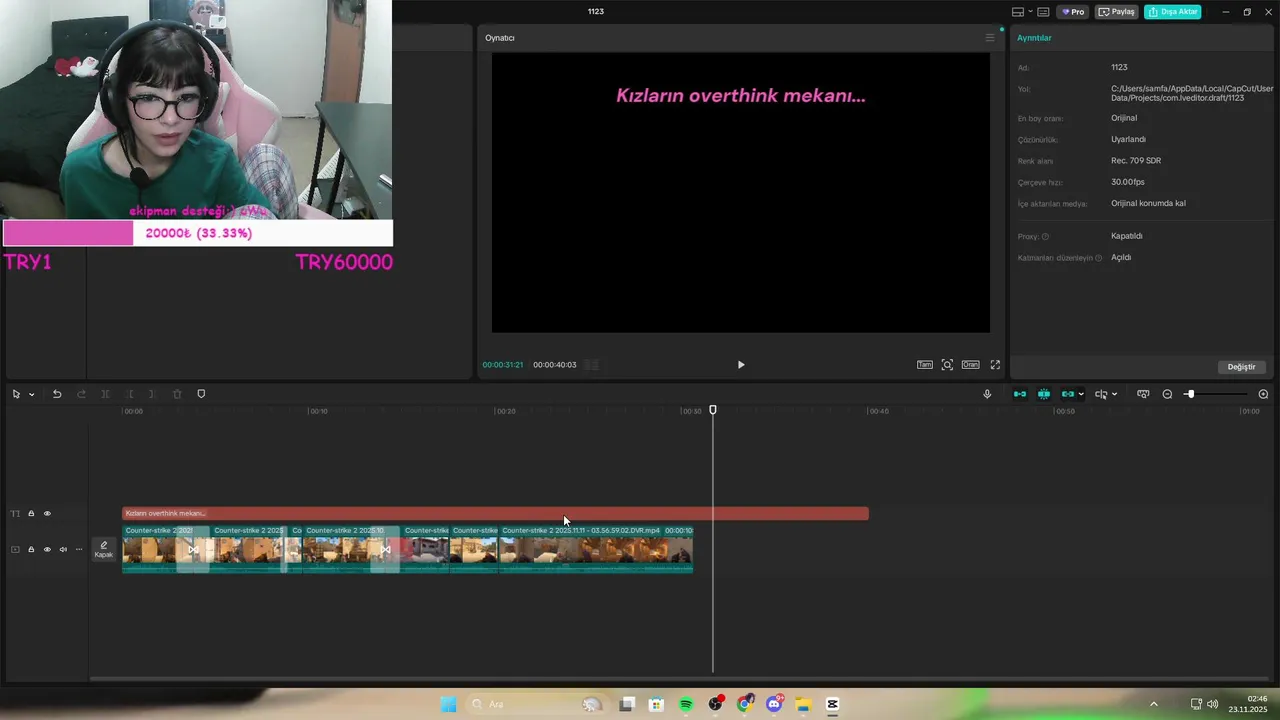Hide the main video track with eye icon
The height and width of the screenshot is (720, 1280).
[47, 549]
